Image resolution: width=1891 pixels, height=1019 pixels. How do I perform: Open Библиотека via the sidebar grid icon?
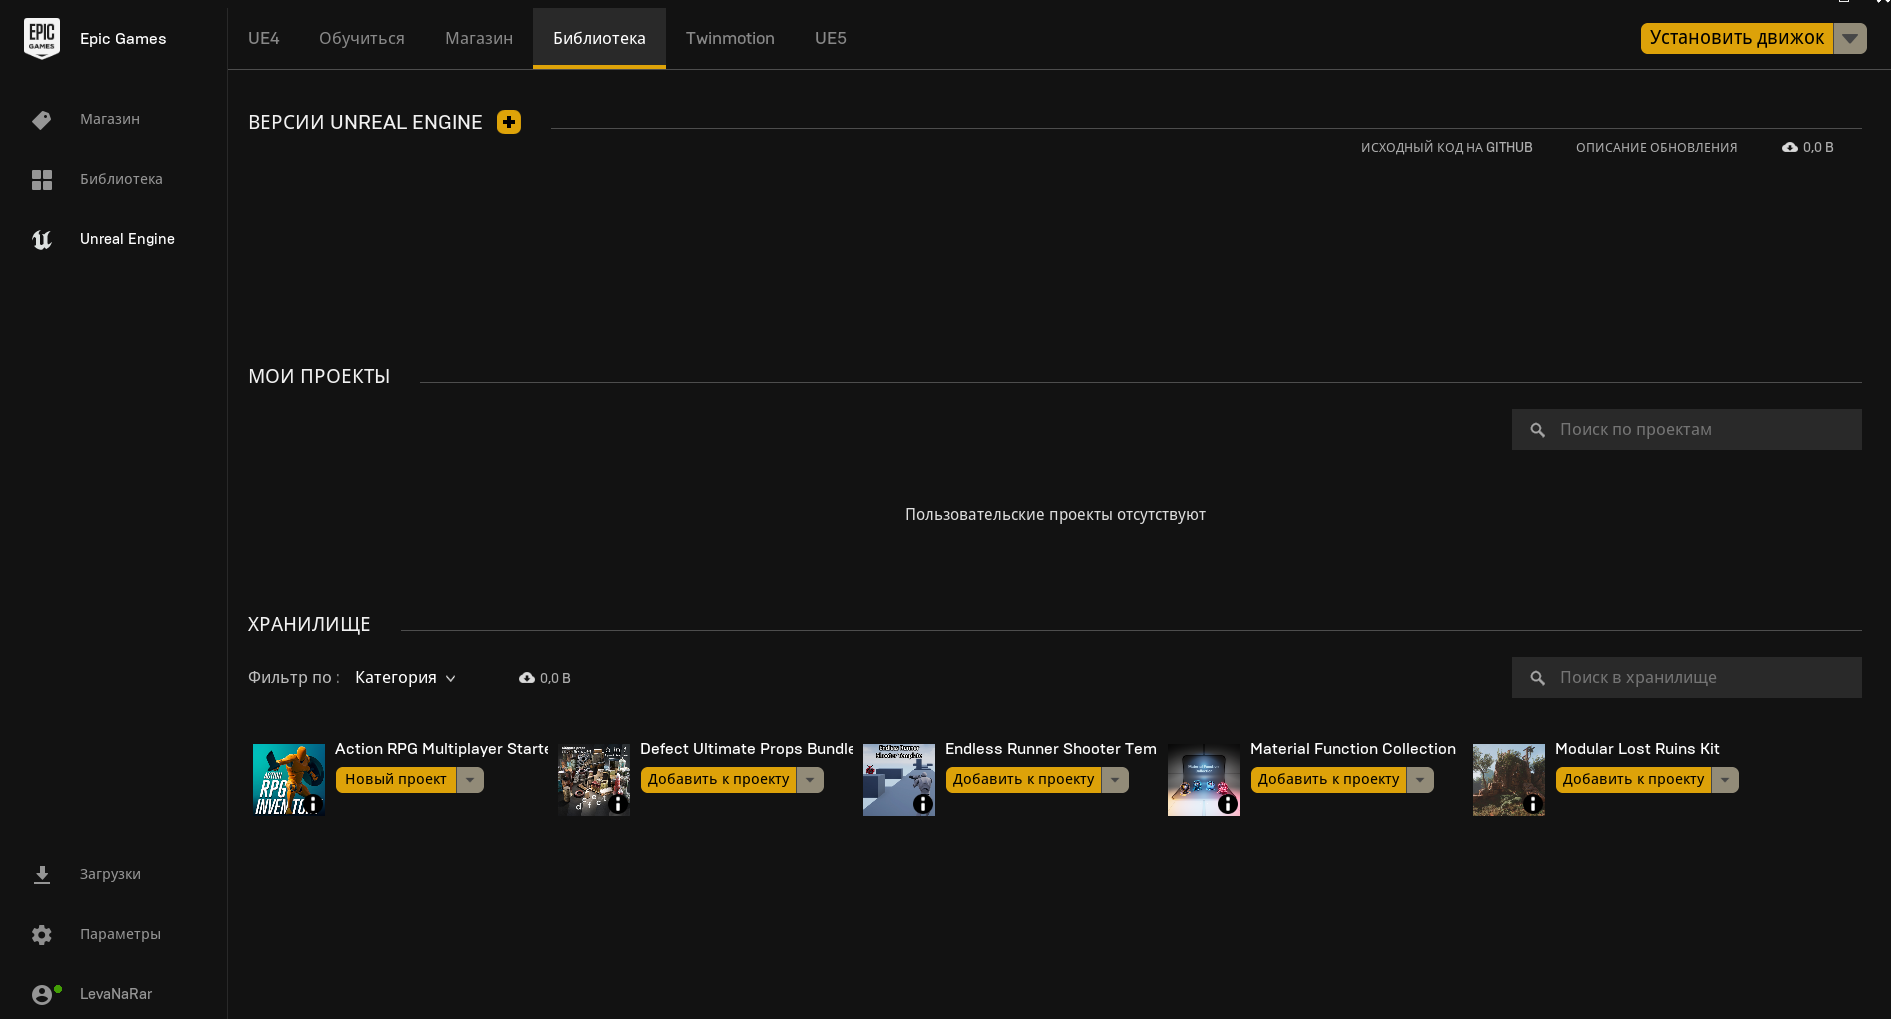(x=42, y=180)
